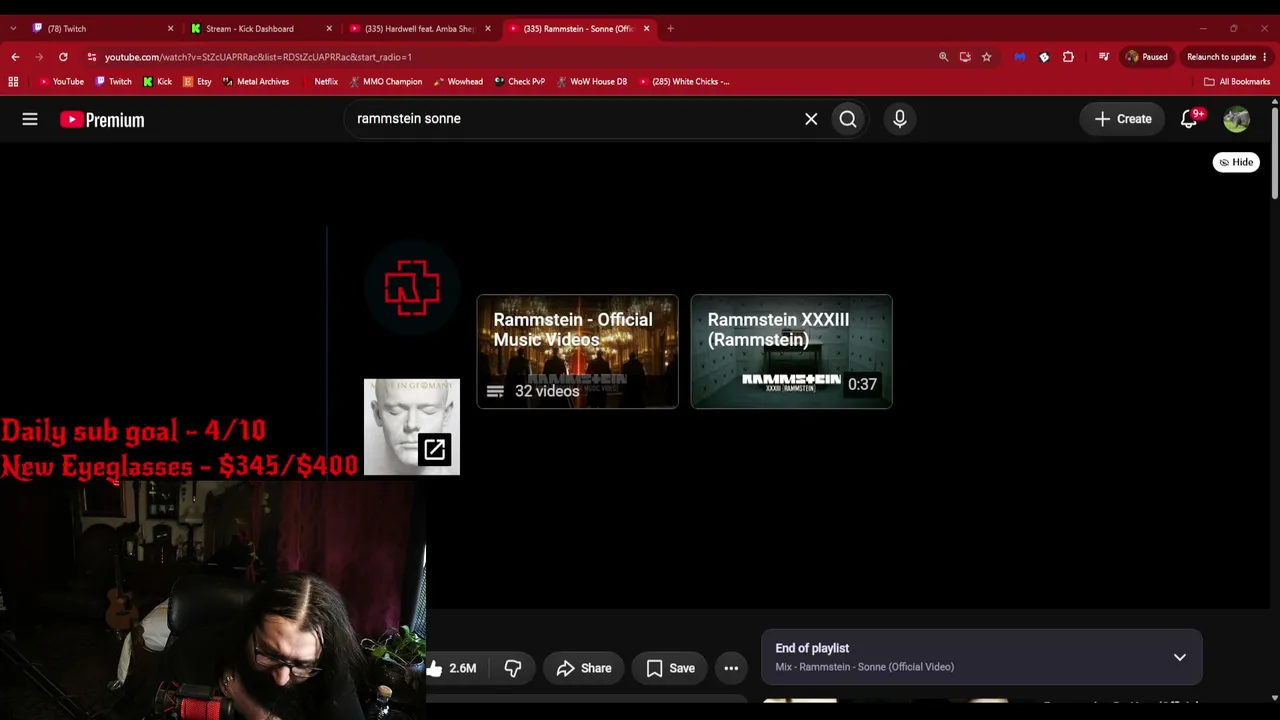Close the Twitch tab
The height and width of the screenshot is (720, 1280).
(x=170, y=29)
